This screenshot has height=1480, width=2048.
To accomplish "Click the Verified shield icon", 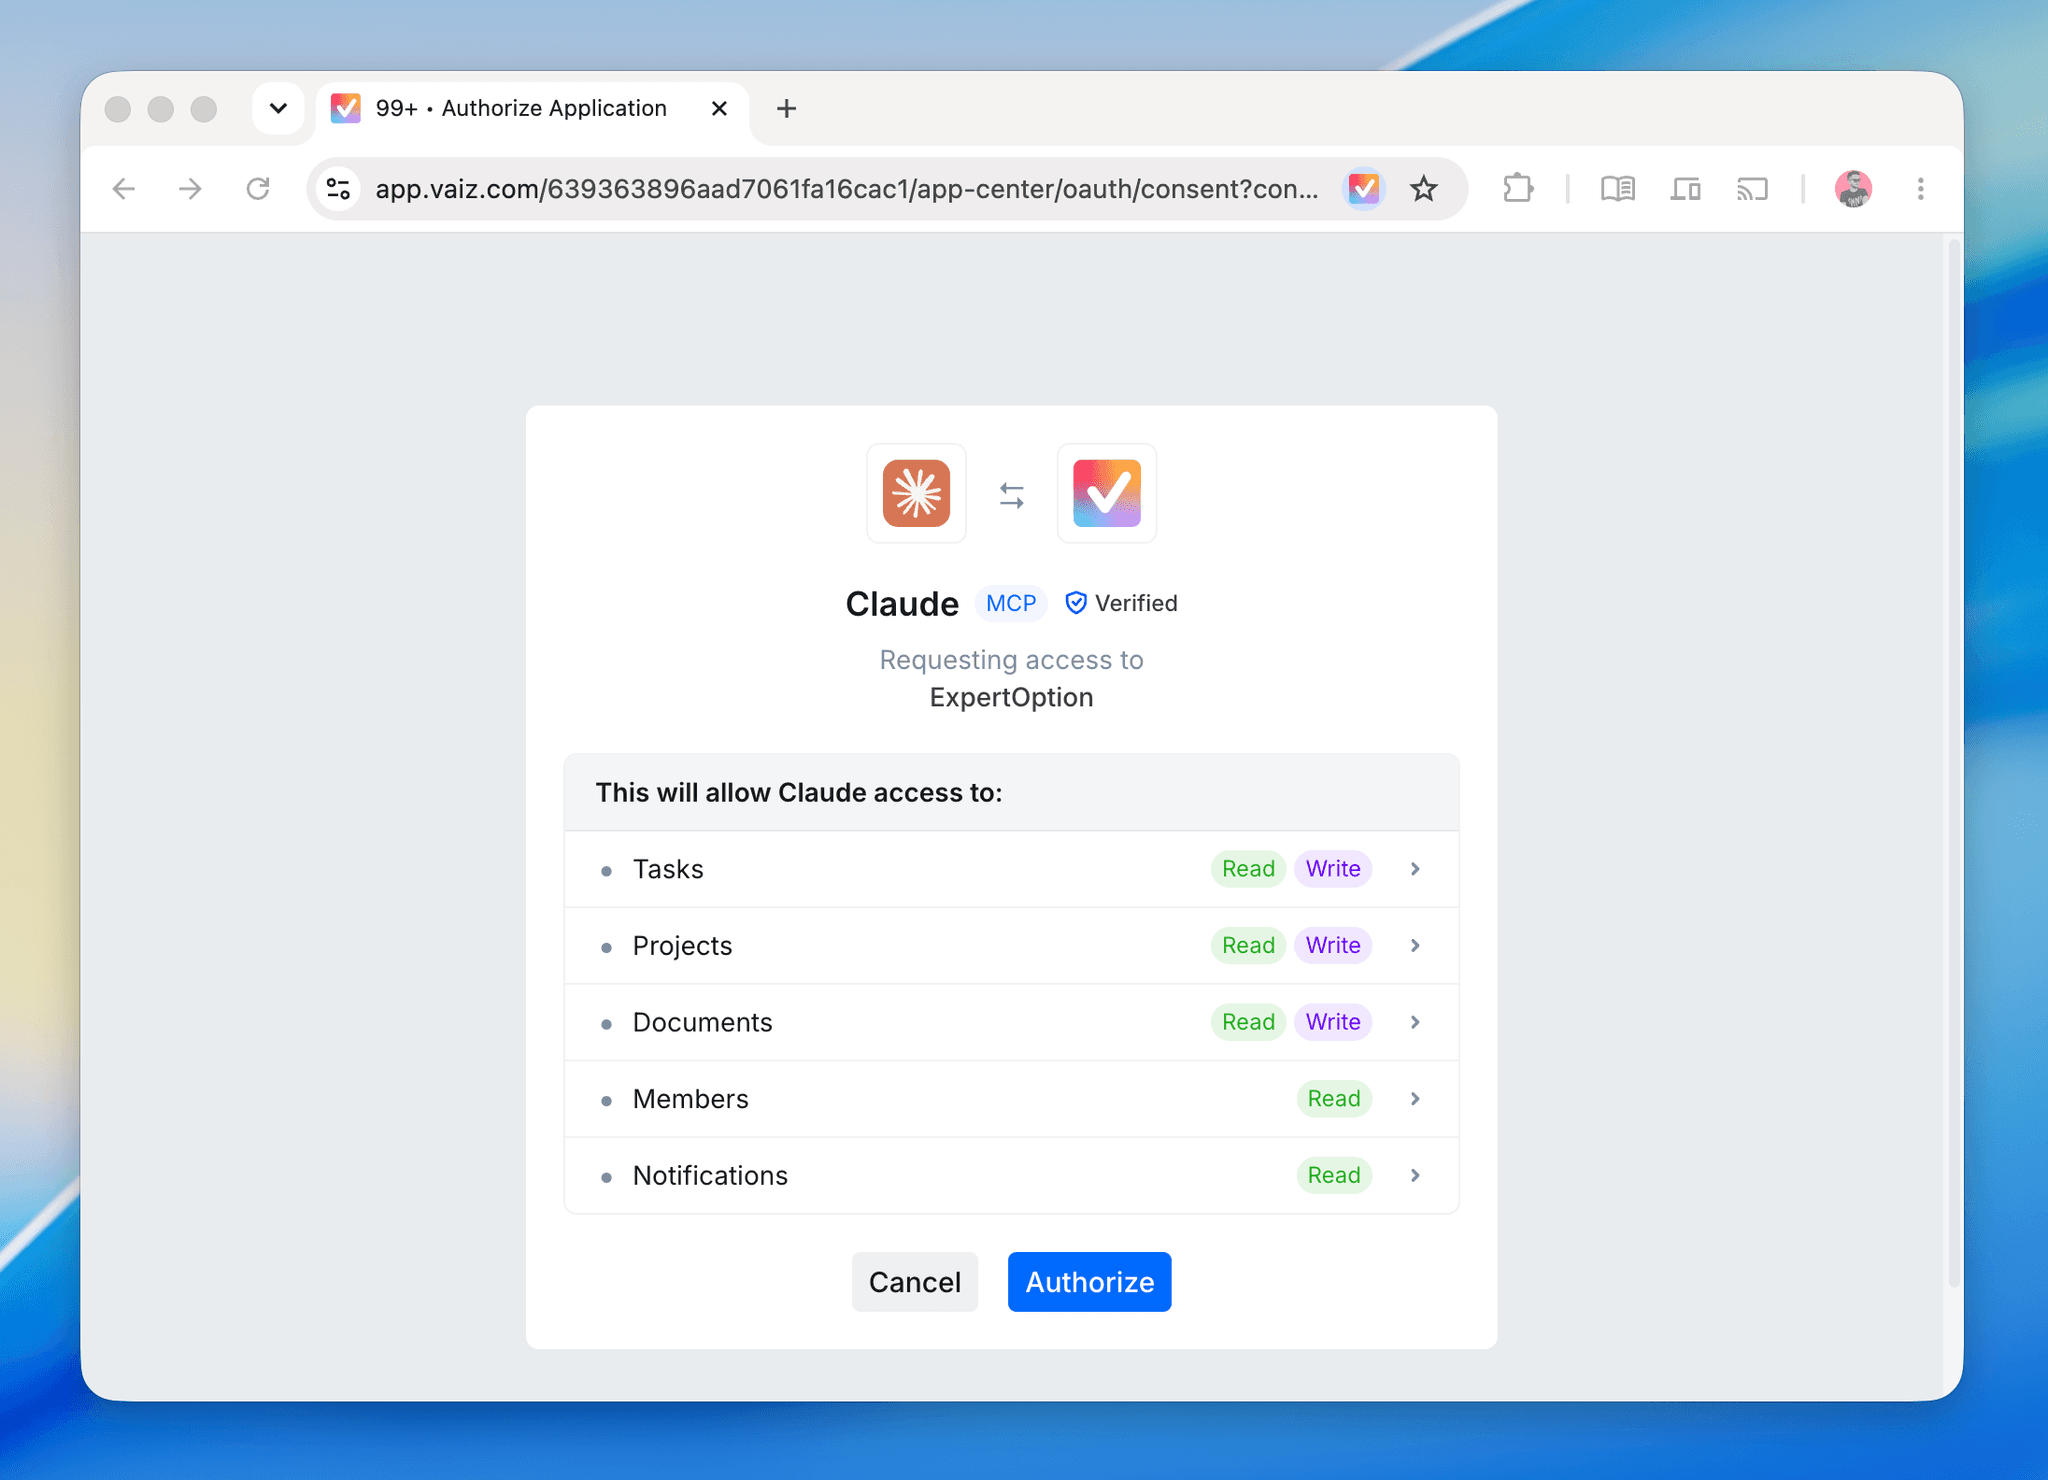I will pyautogui.click(x=1076, y=603).
